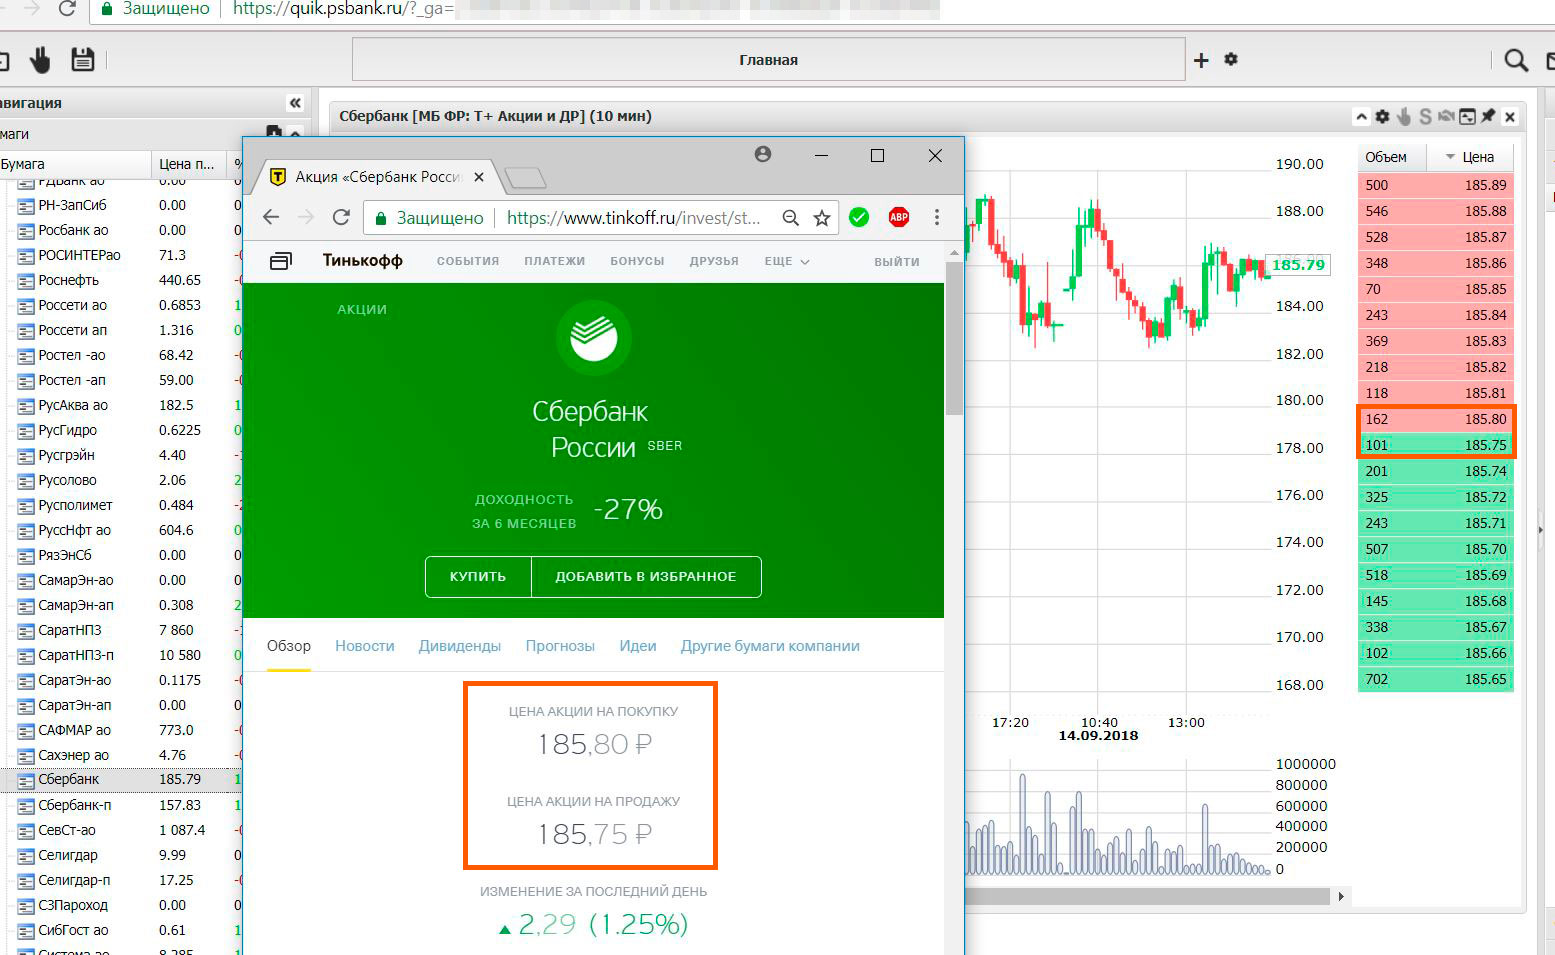The width and height of the screenshot is (1555, 955).
Task: Collapse the navigation panel with double arrows
Action: [295, 103]
